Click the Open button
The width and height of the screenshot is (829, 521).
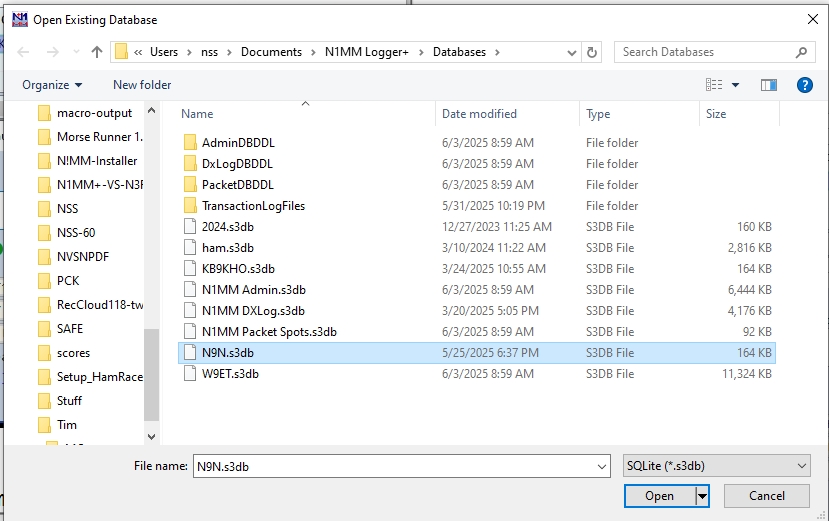click(x=659, y=496)
